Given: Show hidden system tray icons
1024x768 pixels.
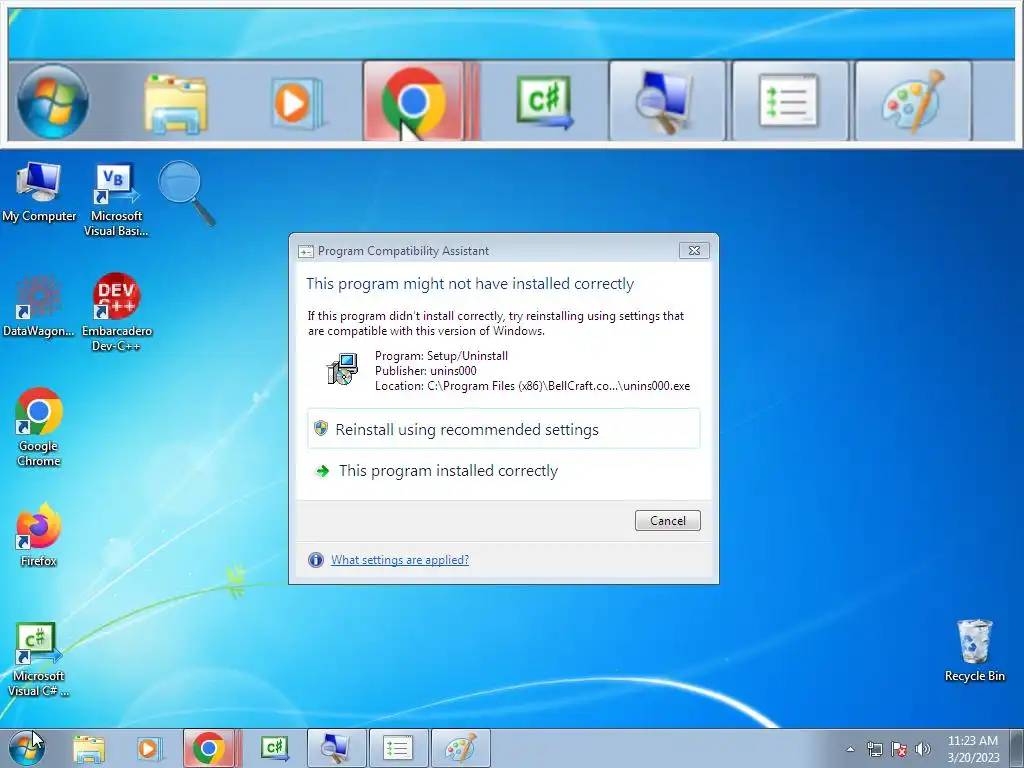Looking at the screenshot, I should coord(850,749).
